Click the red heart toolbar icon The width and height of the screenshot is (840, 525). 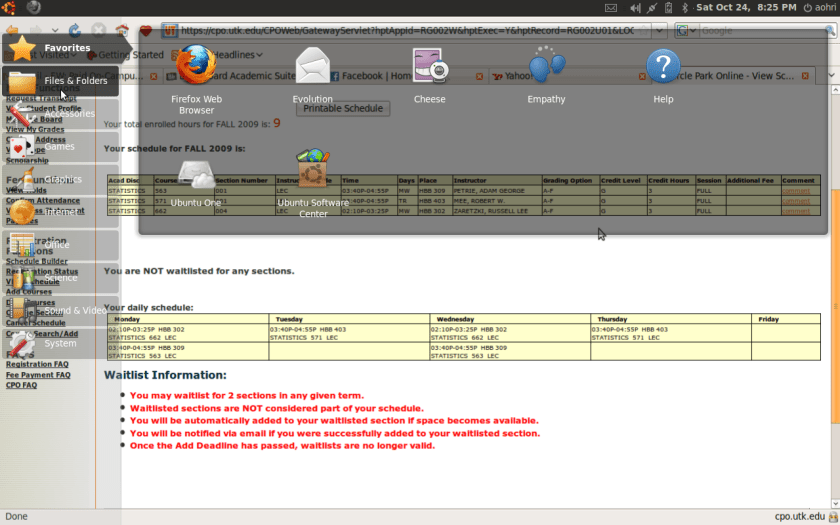coord(146,31)
